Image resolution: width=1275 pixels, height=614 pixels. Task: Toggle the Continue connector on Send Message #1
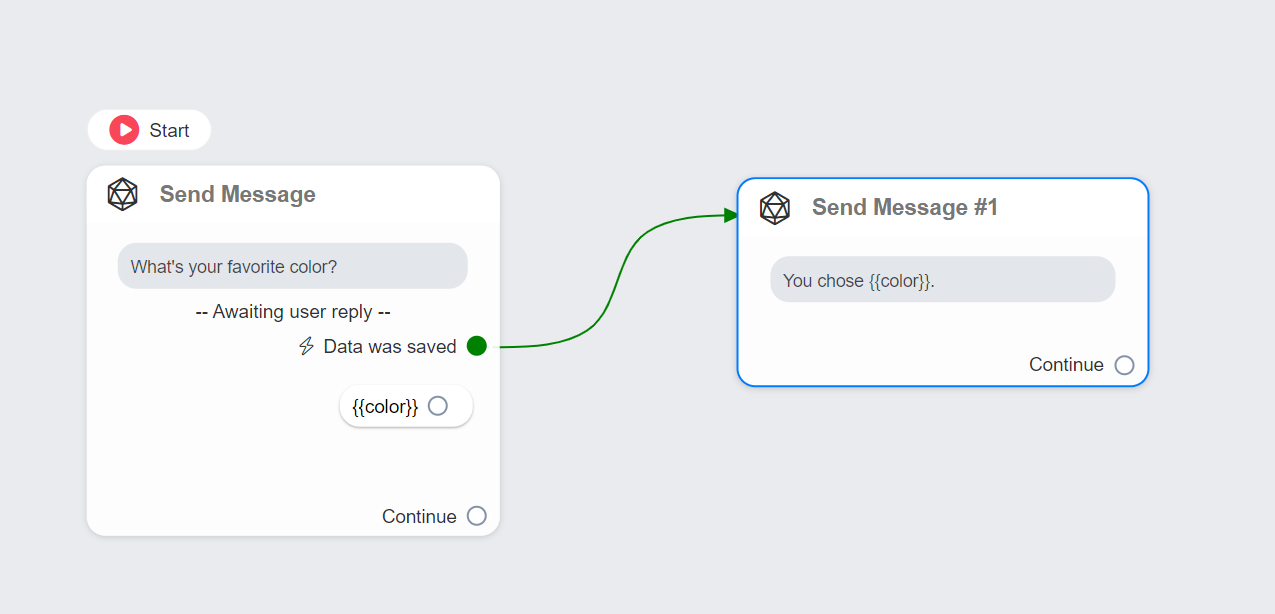coord(1125,364)
